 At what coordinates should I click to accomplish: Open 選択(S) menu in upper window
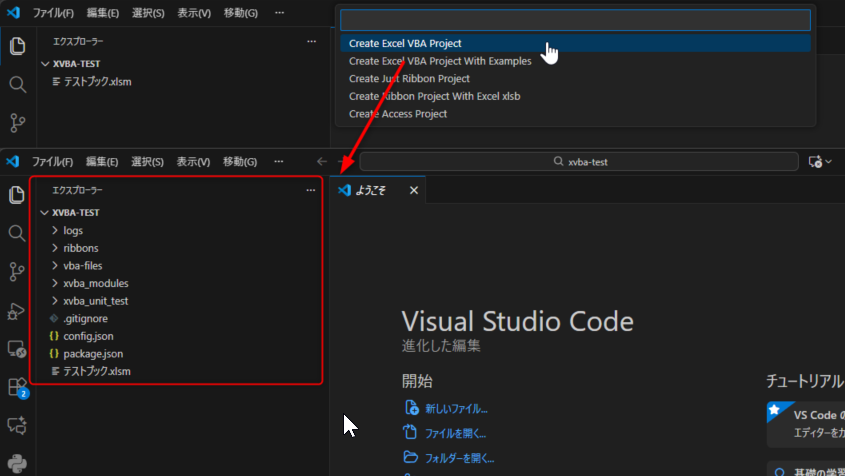[148, 13]
